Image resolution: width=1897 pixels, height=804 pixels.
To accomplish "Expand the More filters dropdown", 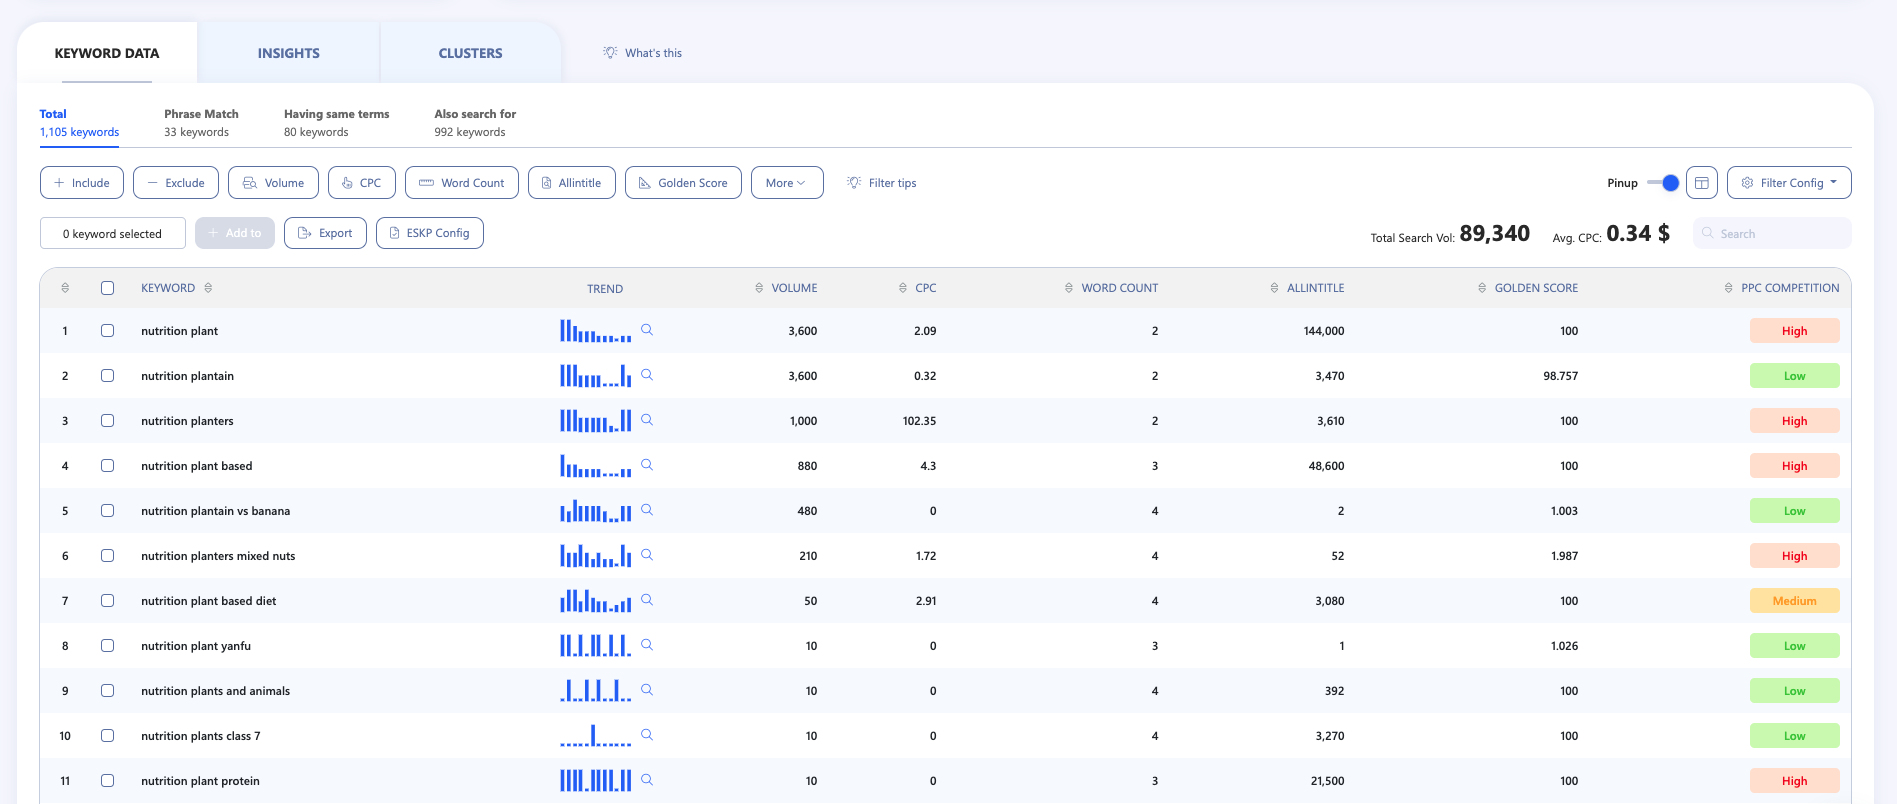I will [x=787, y=183].
